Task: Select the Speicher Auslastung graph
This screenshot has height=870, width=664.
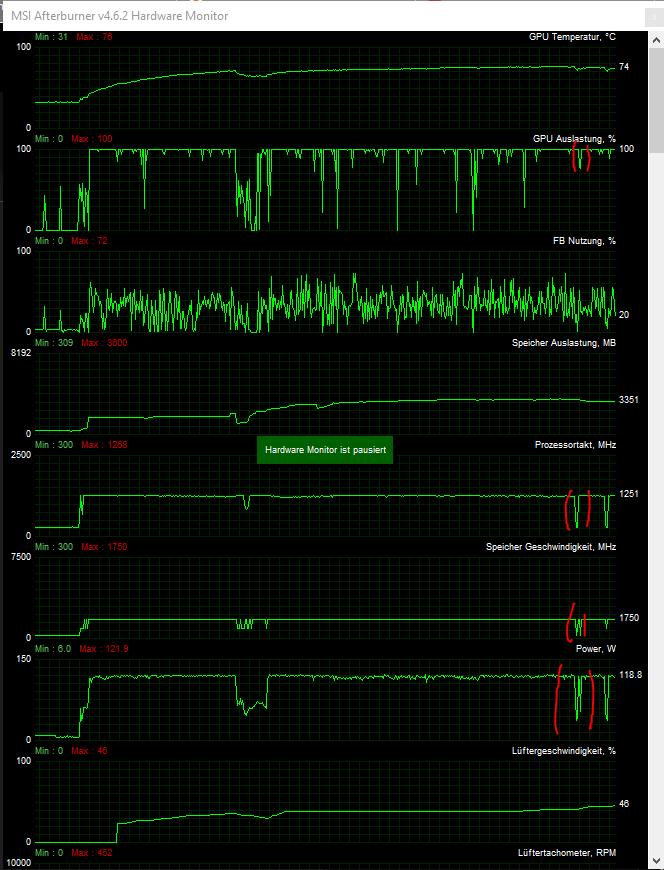Action: [x=325, y=393]
